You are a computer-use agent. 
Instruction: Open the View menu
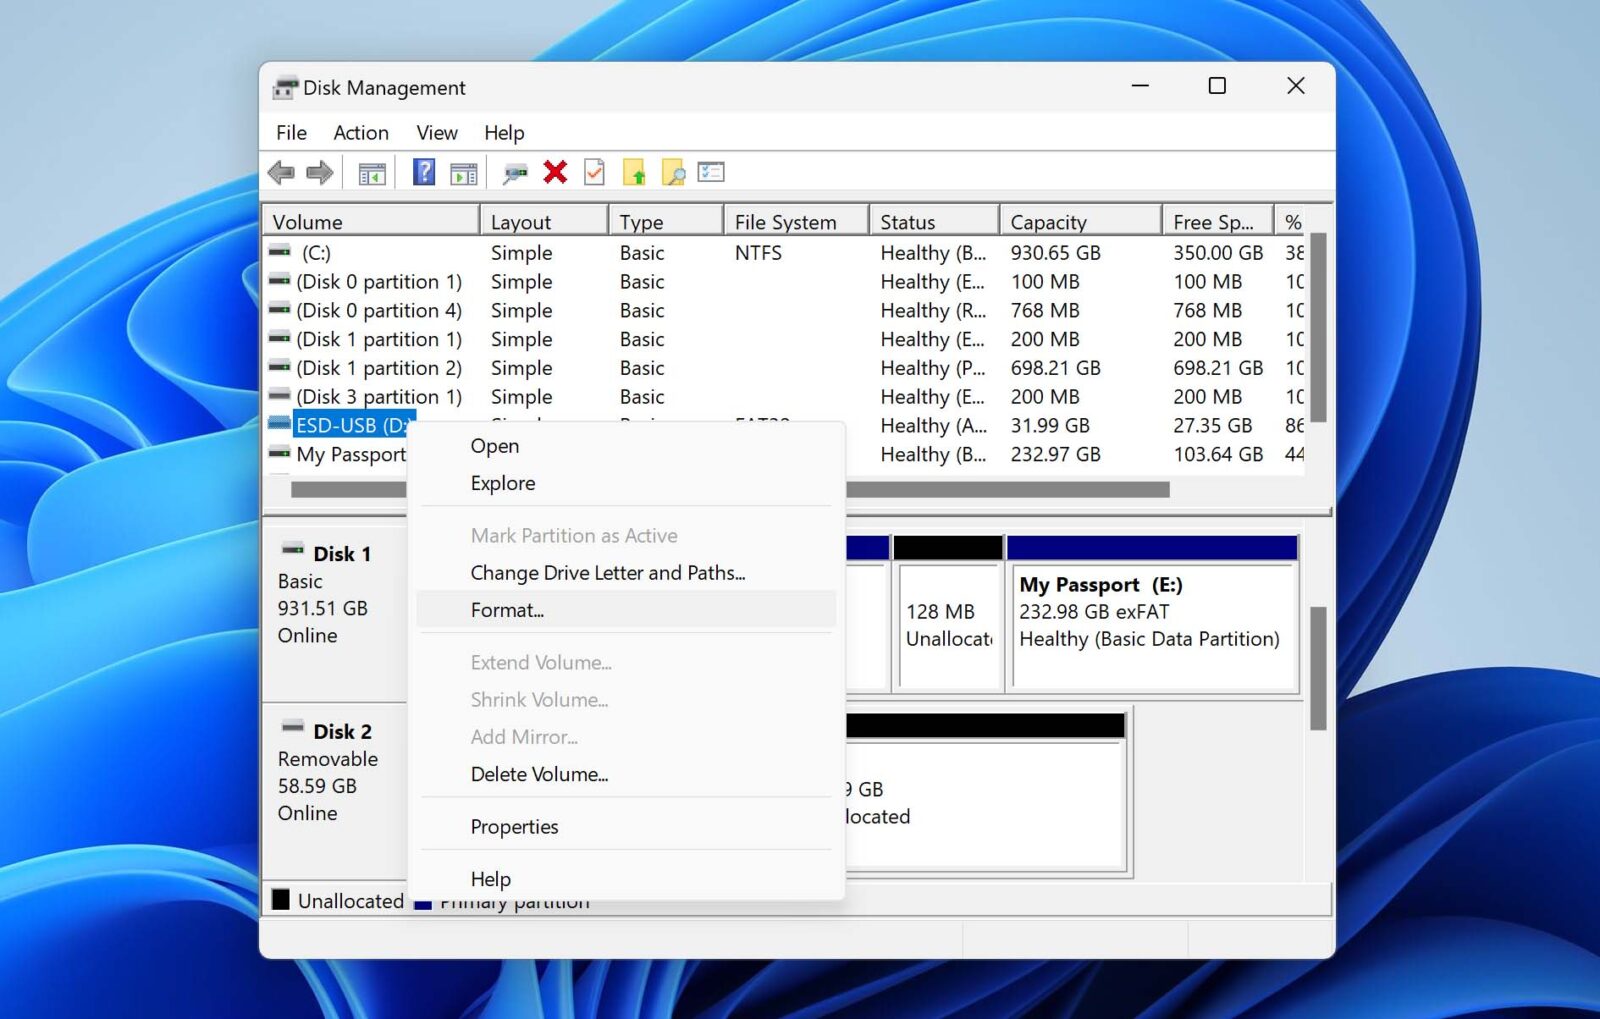(x=436, y=132)
